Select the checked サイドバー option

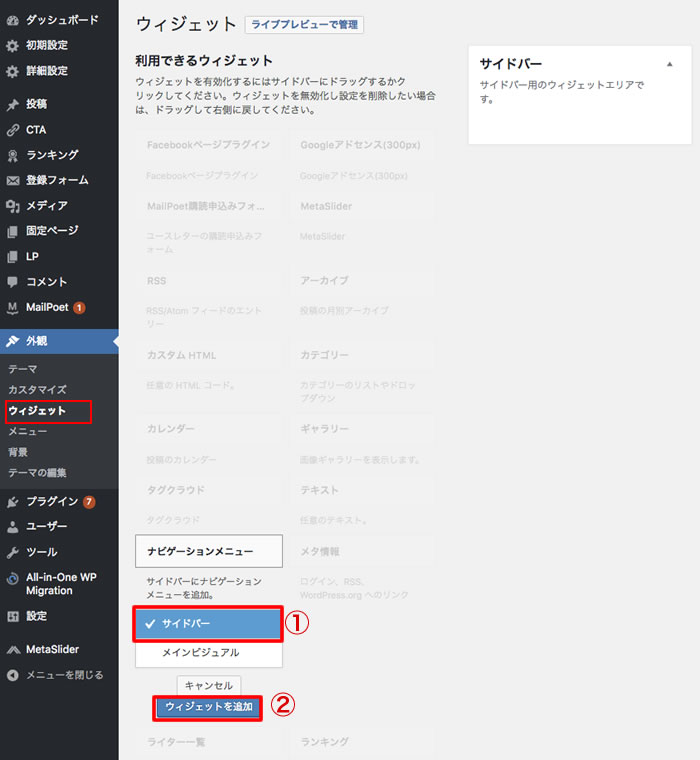coord(209,624)
